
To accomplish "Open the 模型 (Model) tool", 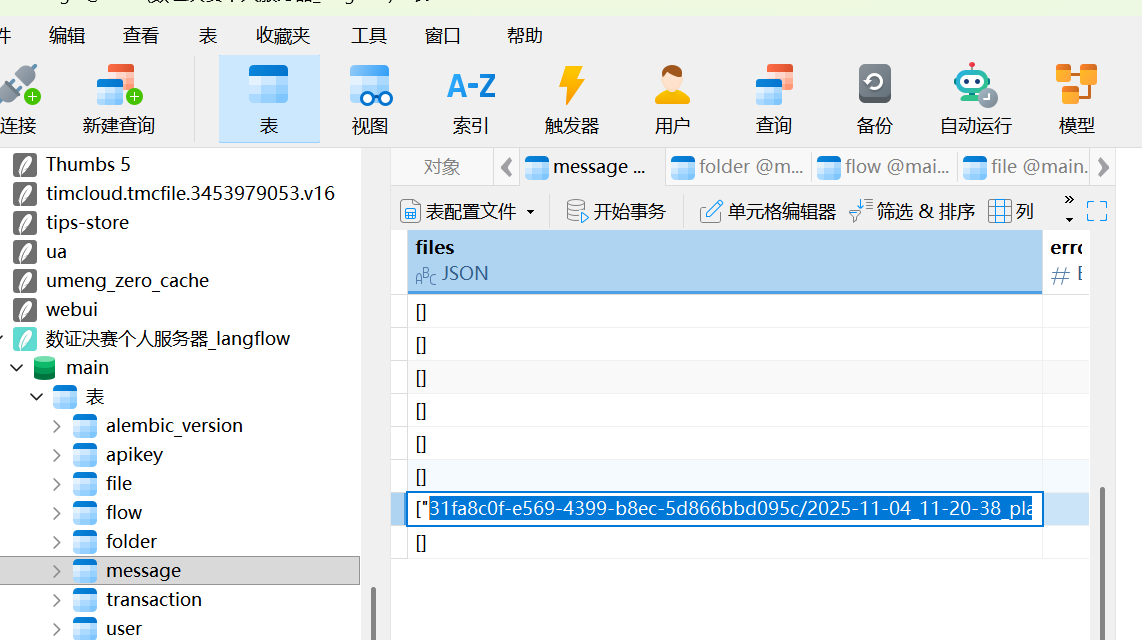I will point(1076,99).
